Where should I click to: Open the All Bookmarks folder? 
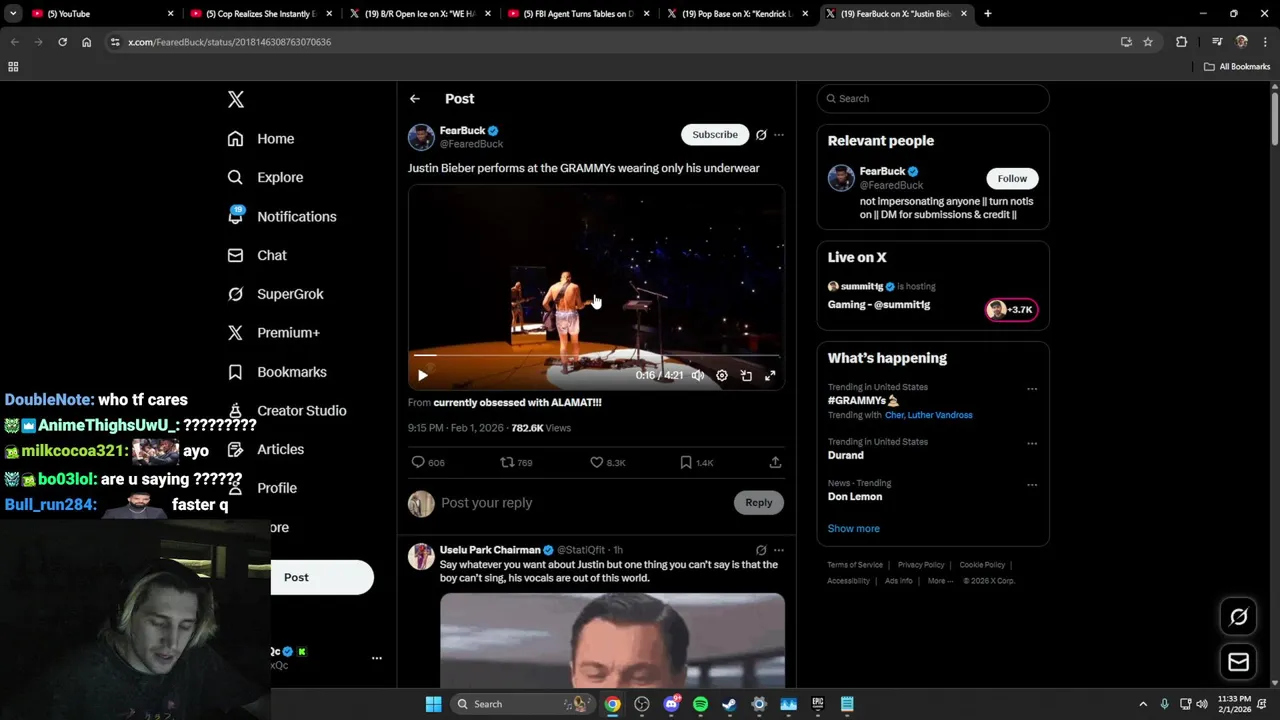click(x=1237, y=67)
